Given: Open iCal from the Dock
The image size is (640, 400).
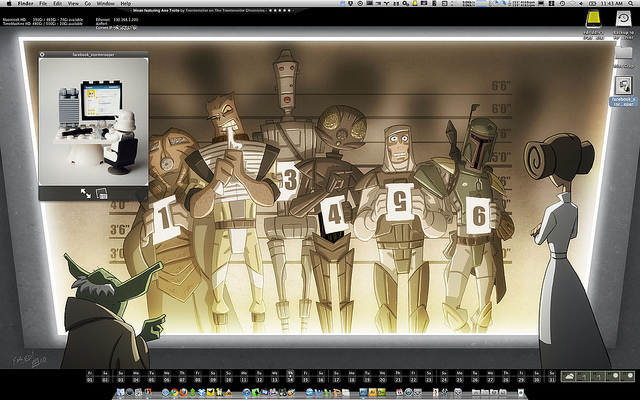Looking at the screenshot, I should [400, 392].
